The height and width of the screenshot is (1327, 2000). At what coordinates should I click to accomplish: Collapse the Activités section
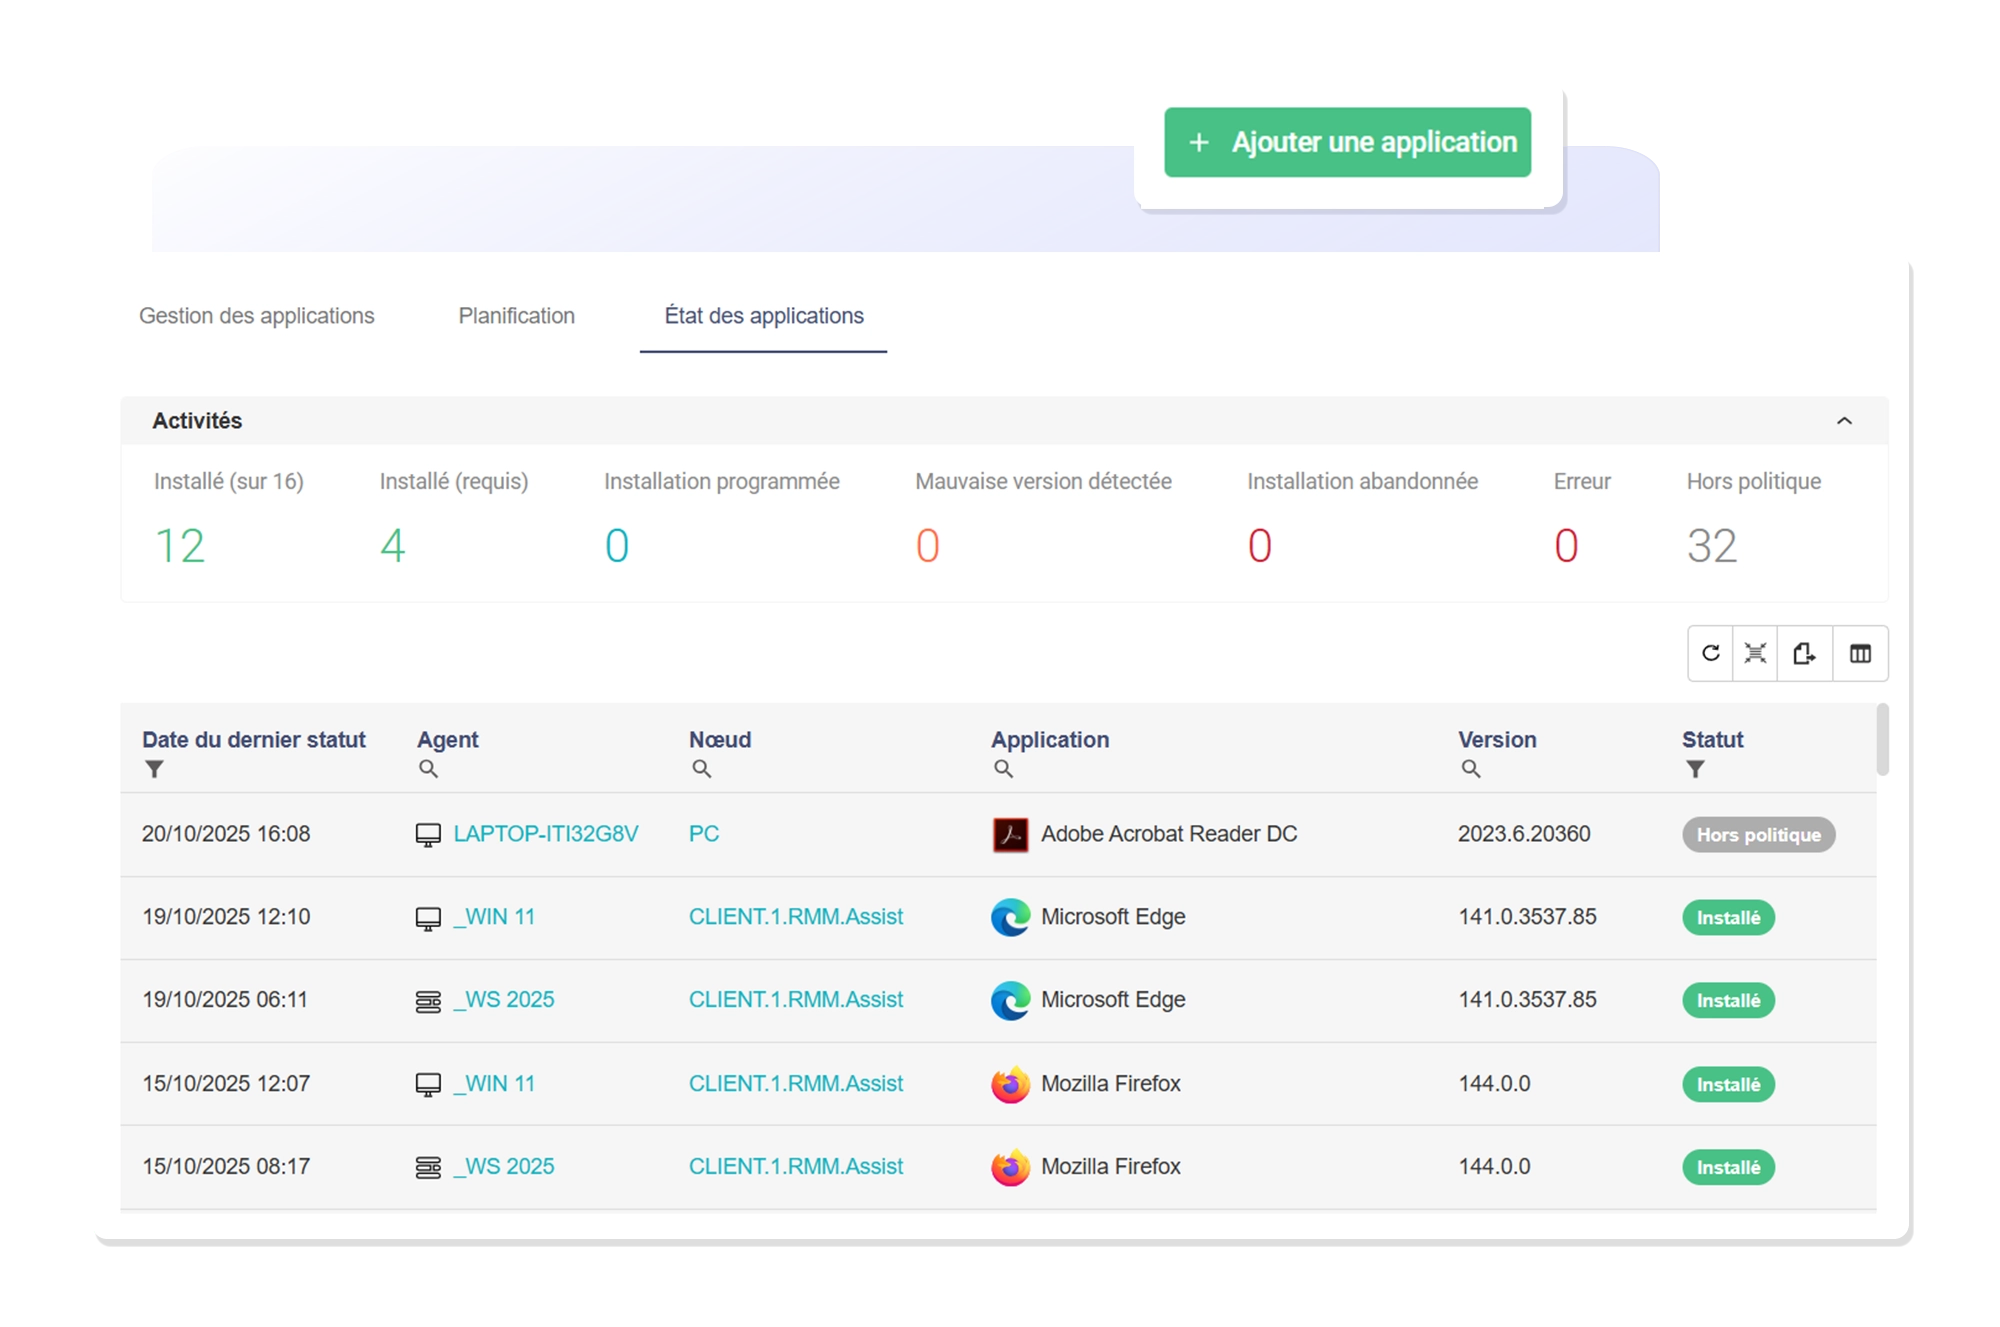1845,420
